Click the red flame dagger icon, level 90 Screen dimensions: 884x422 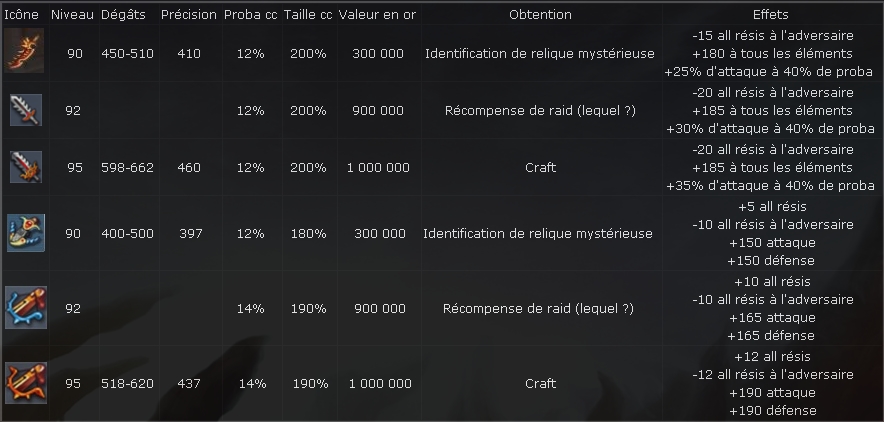click(x=24, y=51)
